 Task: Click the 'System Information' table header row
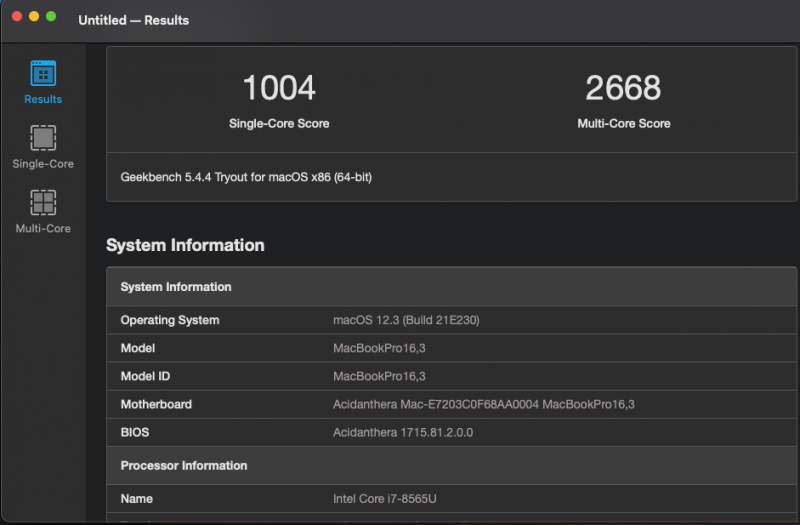tap(452, 287)
